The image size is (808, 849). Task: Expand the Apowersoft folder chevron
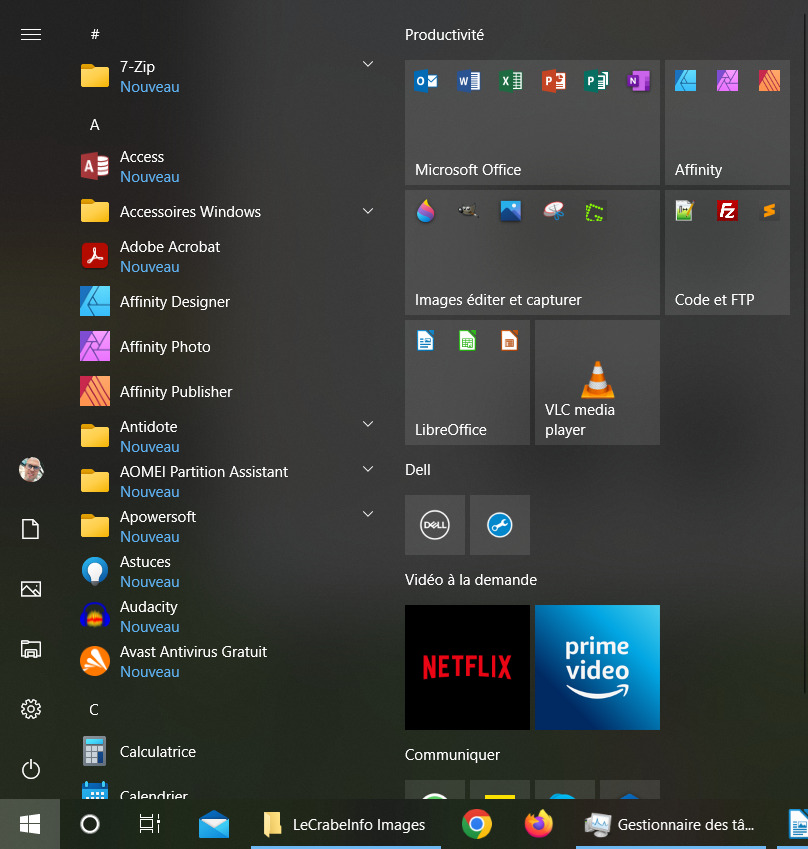coord(368,514)
